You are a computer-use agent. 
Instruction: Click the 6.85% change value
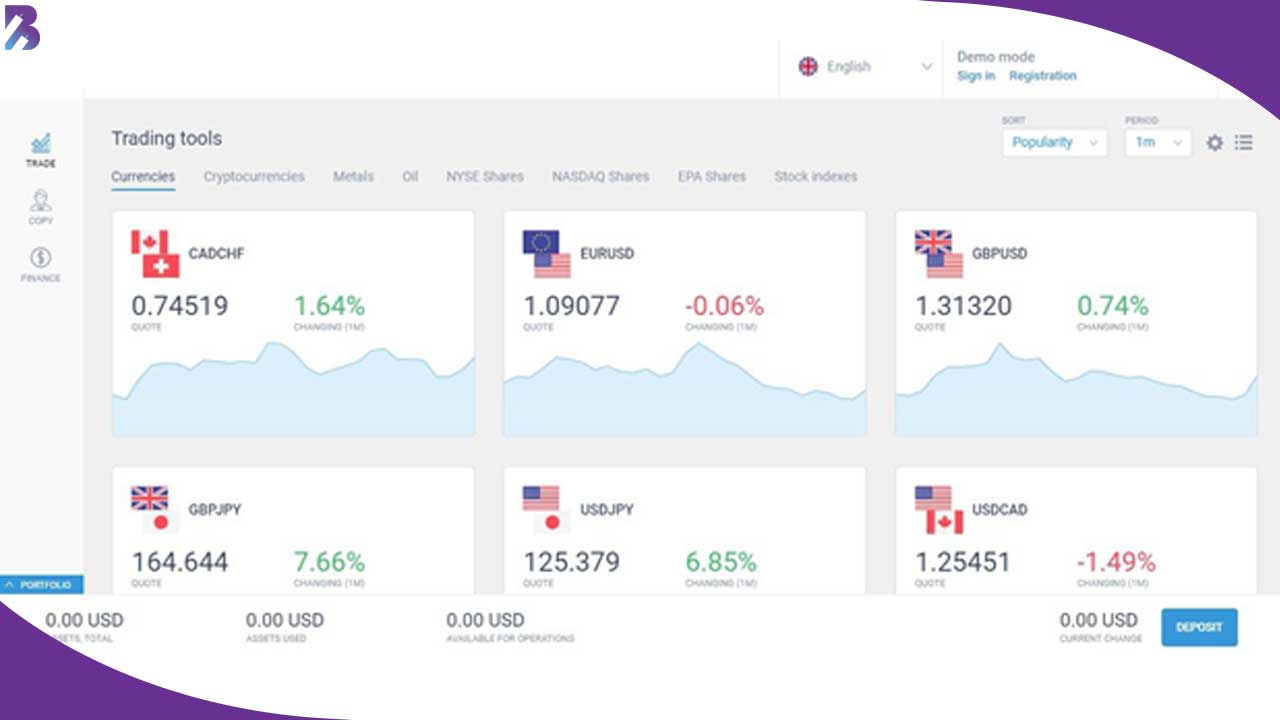(x=721, y=562)
